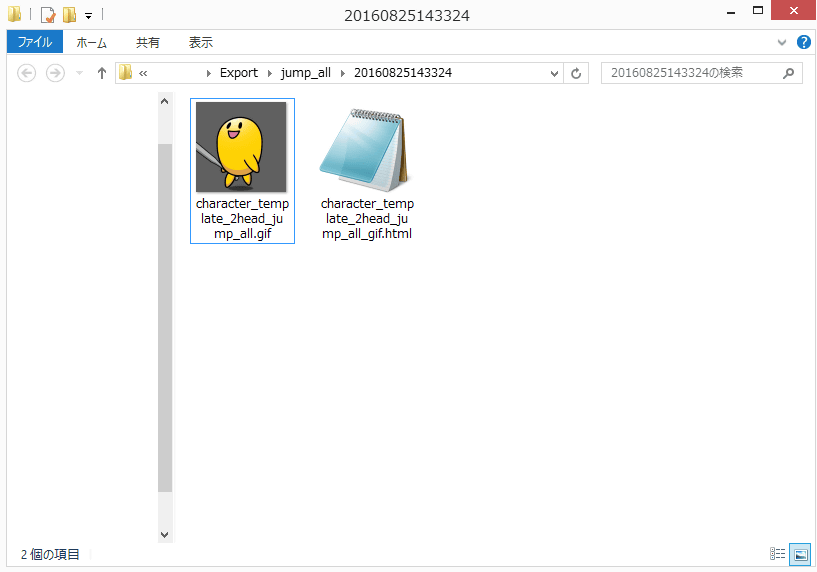
Task: Close the Explorer window
Action: coord(793,10)
